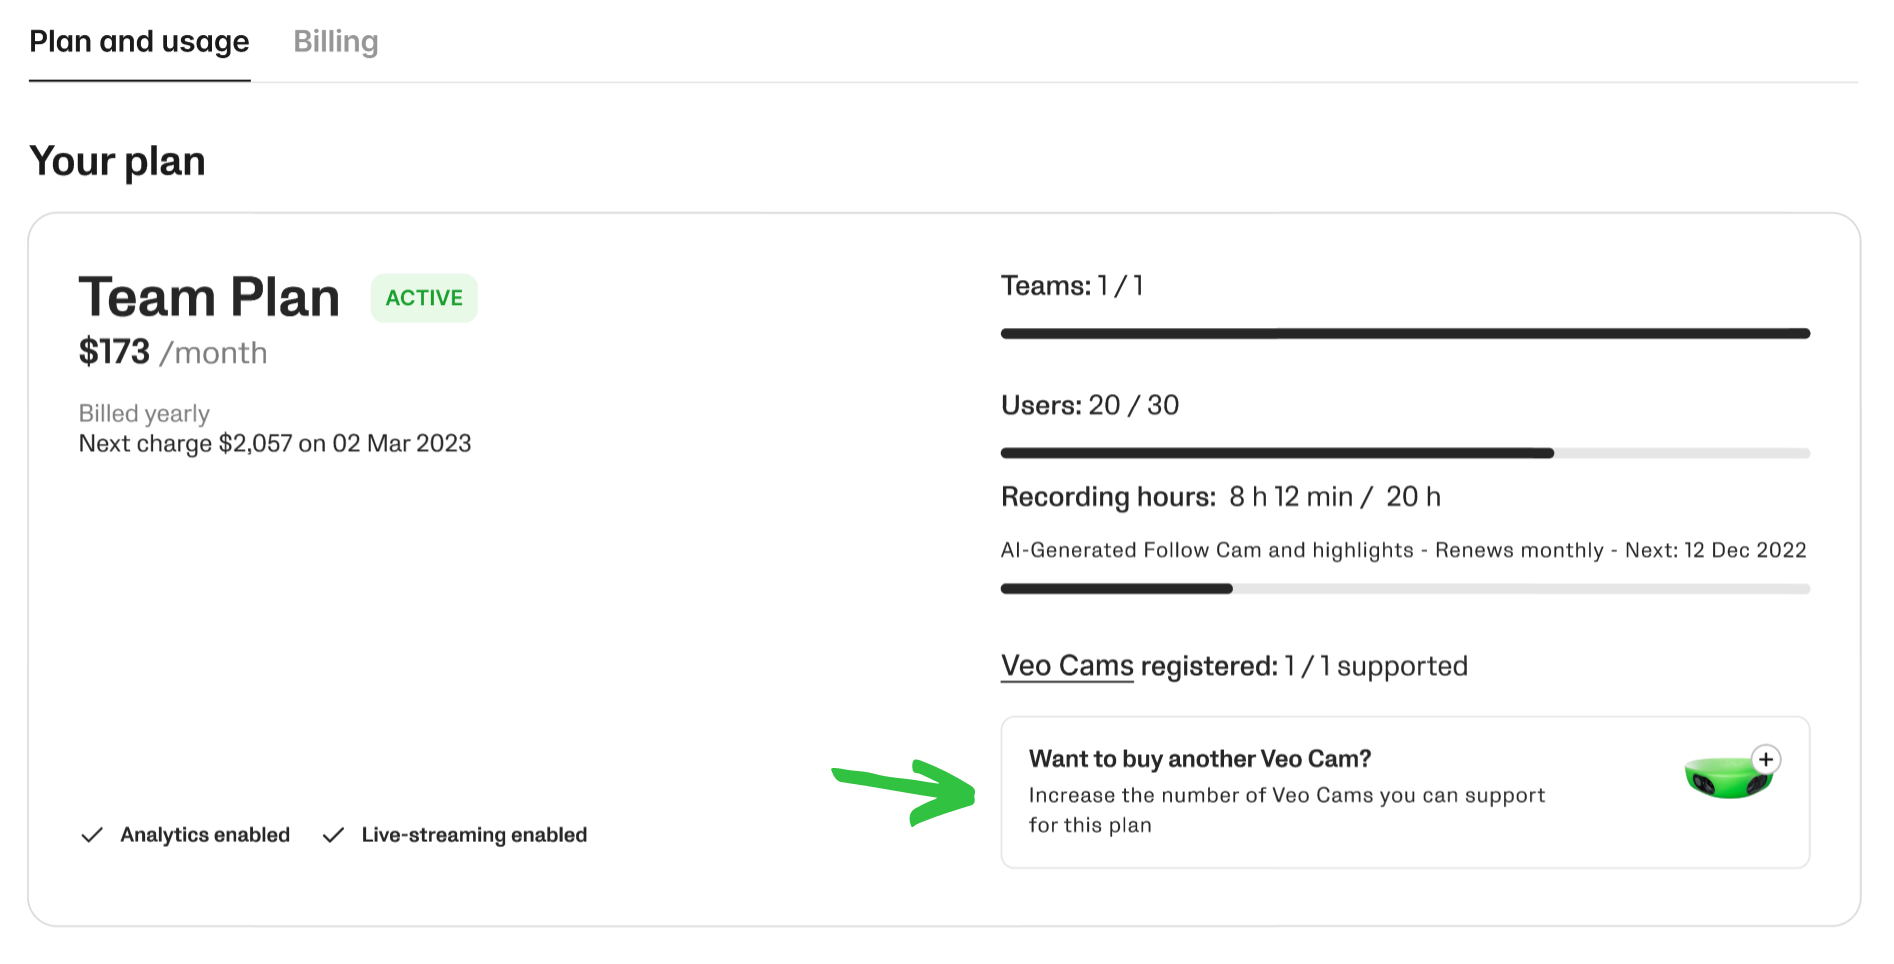Open the Veo Cams link

1066,666
